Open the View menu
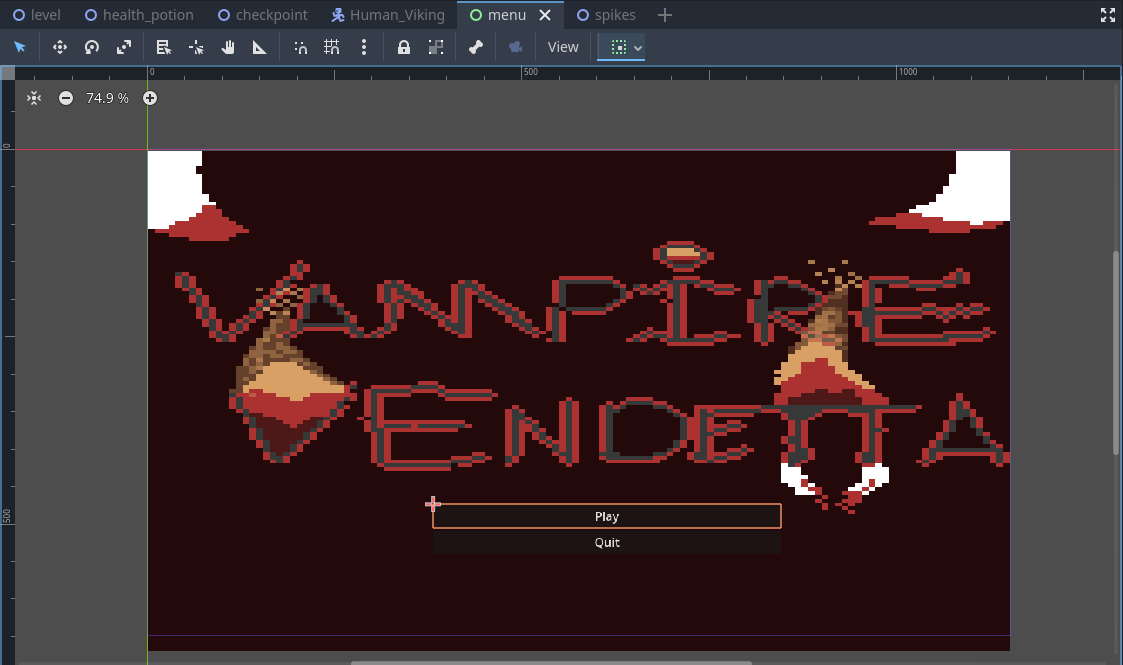Viewport: 1123px width, 665px height. pos(563,47)
